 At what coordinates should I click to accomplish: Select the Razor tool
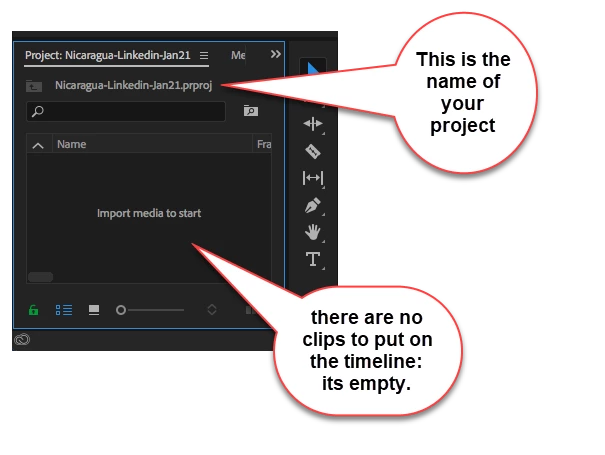[x=313, y=151]
